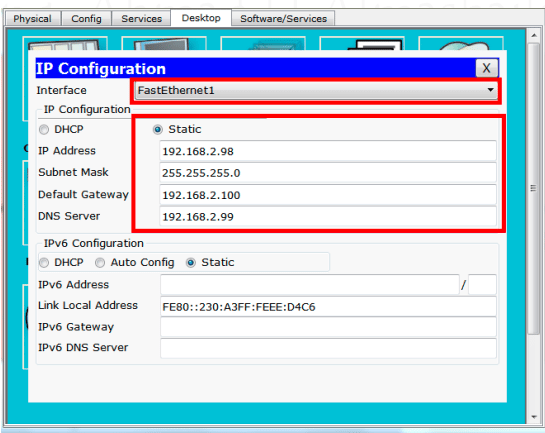Select the IPv6 Static radio button
This screenshot has height=433, width=545.
point(190,263)
